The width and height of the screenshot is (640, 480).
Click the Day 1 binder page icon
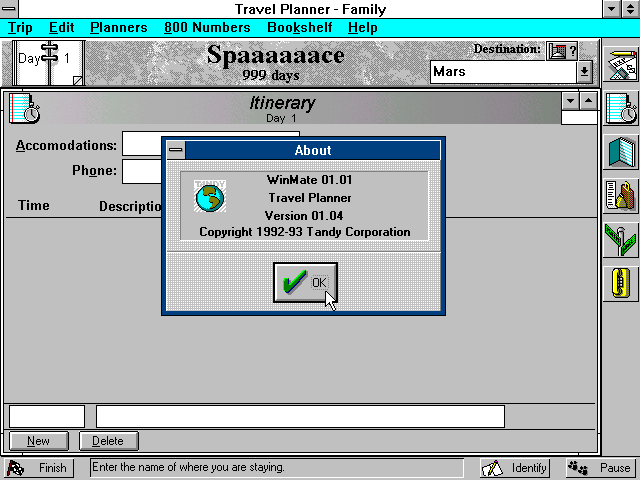pyautogui.click(x=49, y=62)
